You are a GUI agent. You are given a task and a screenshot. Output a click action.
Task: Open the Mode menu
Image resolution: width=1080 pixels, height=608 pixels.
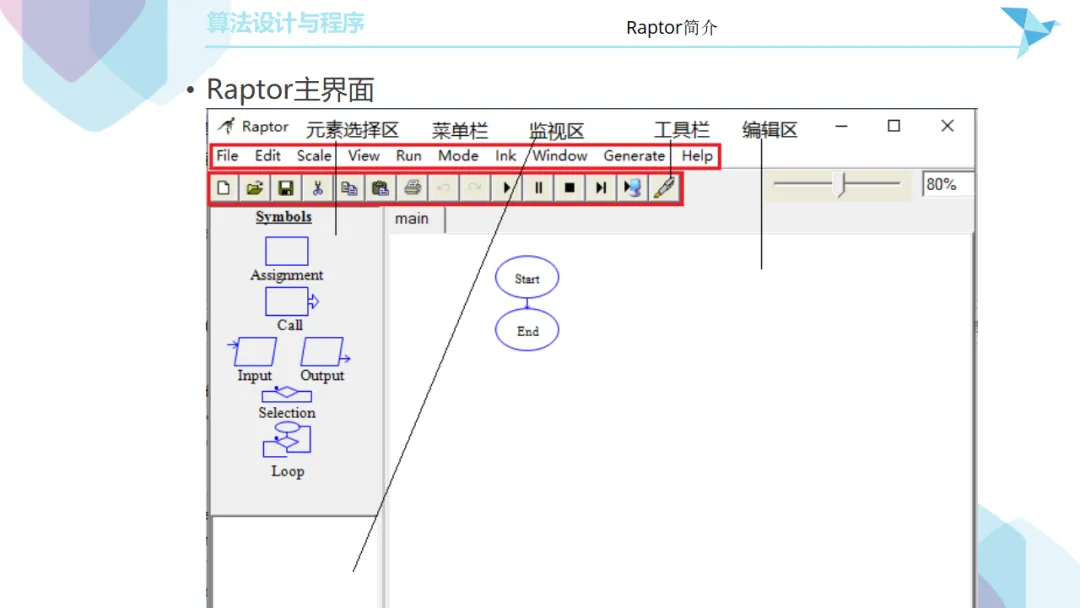[458, 156]
